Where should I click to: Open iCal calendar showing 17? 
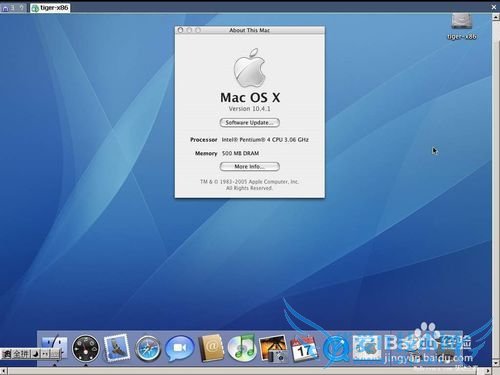coord(304,349)
